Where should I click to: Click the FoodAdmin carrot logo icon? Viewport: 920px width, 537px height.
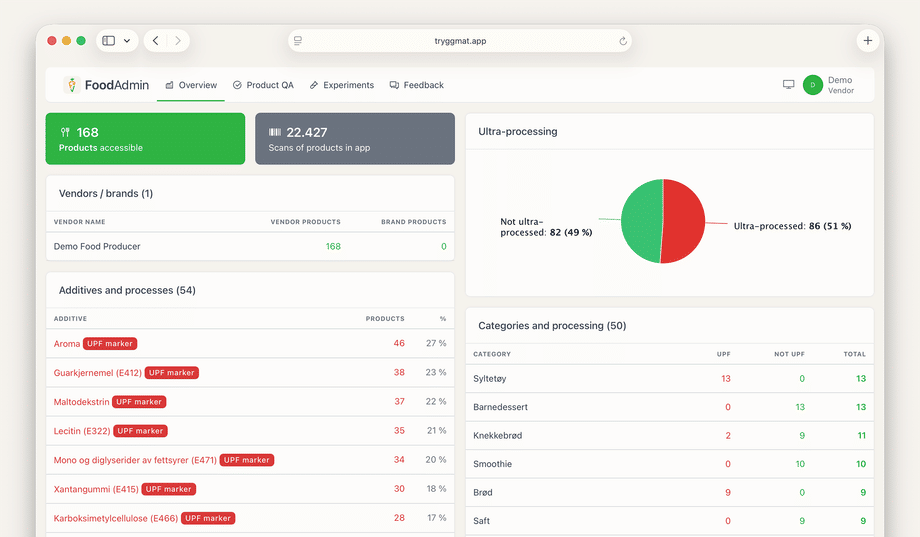click(72, 85)
